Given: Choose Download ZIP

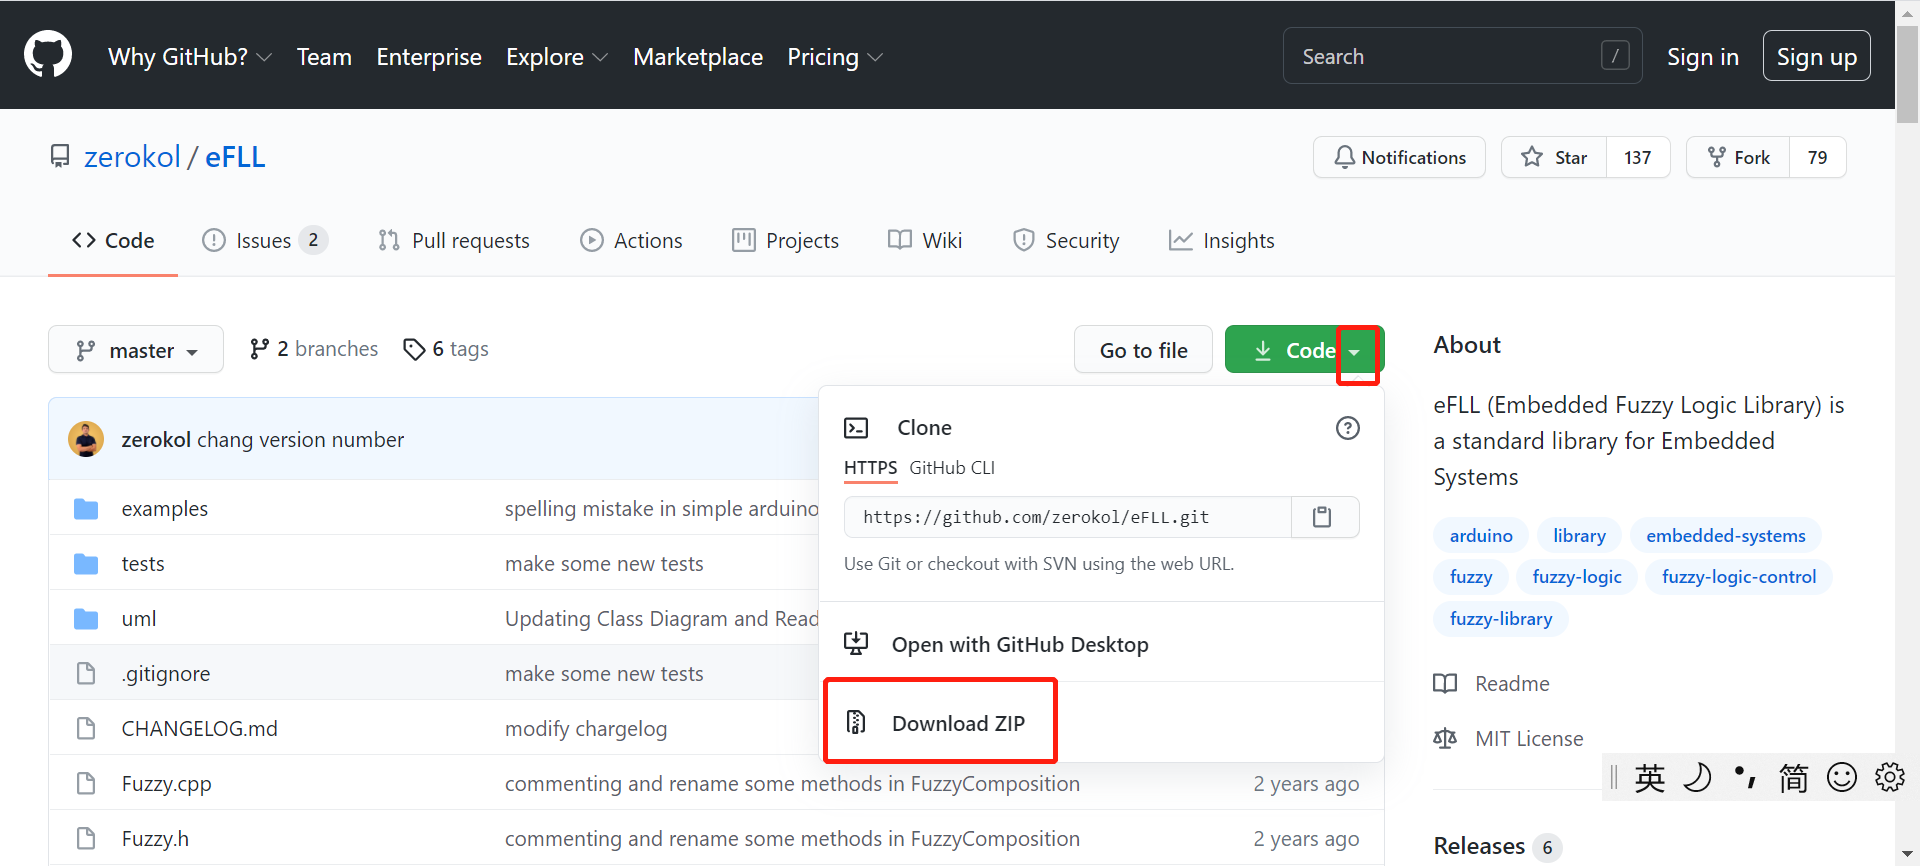Looking at the screenshot, I should click(1101, 723).
